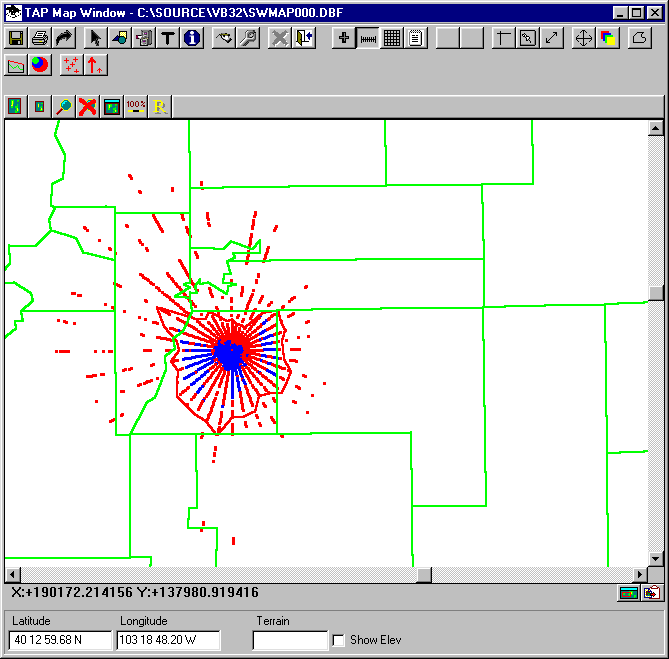Viewport: 669px width, 659px height.
Task: Click the terrain profile chart icon
Action: pos(16,65)
